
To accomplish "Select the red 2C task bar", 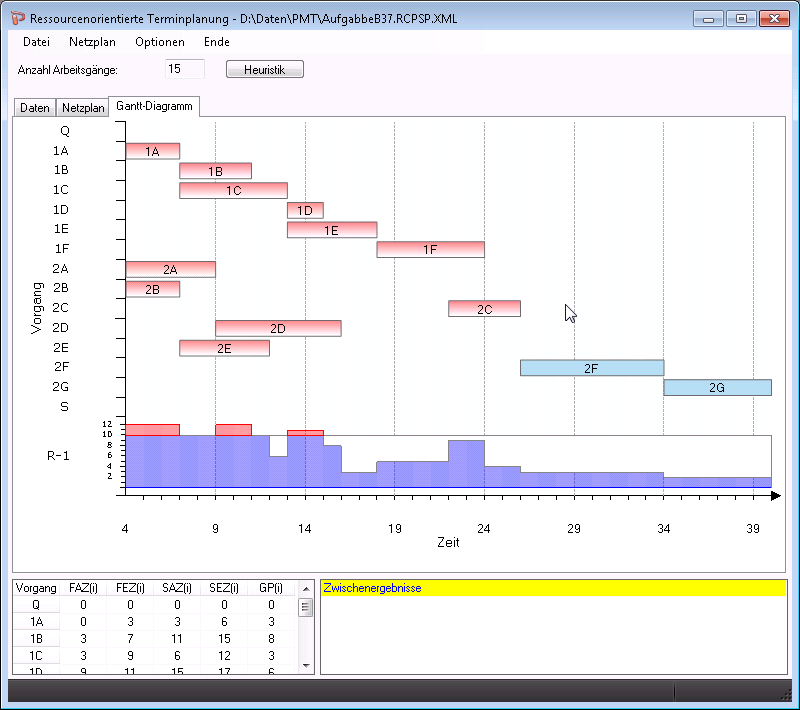I will (484, 309).
